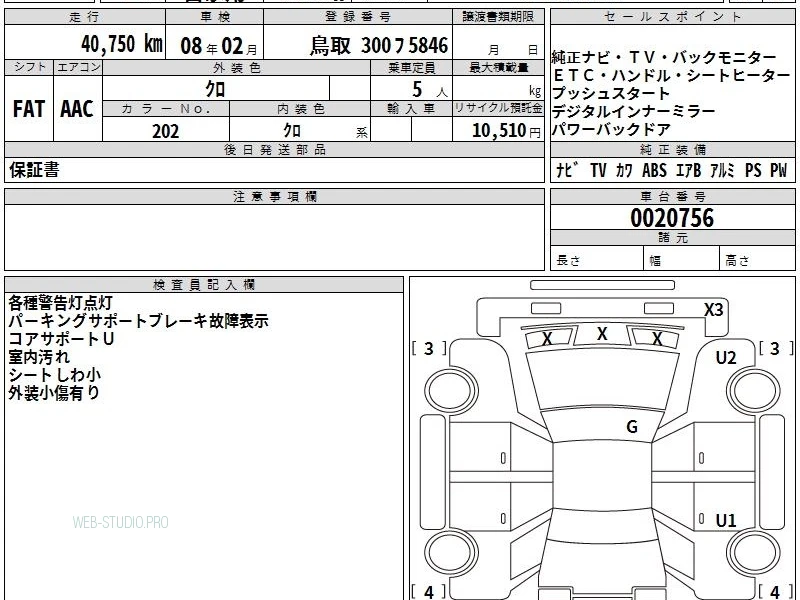The height and width of the screenshot is (600, 800).
Task: Select the リサイクル預託金 header
Action: pos(498,108)
